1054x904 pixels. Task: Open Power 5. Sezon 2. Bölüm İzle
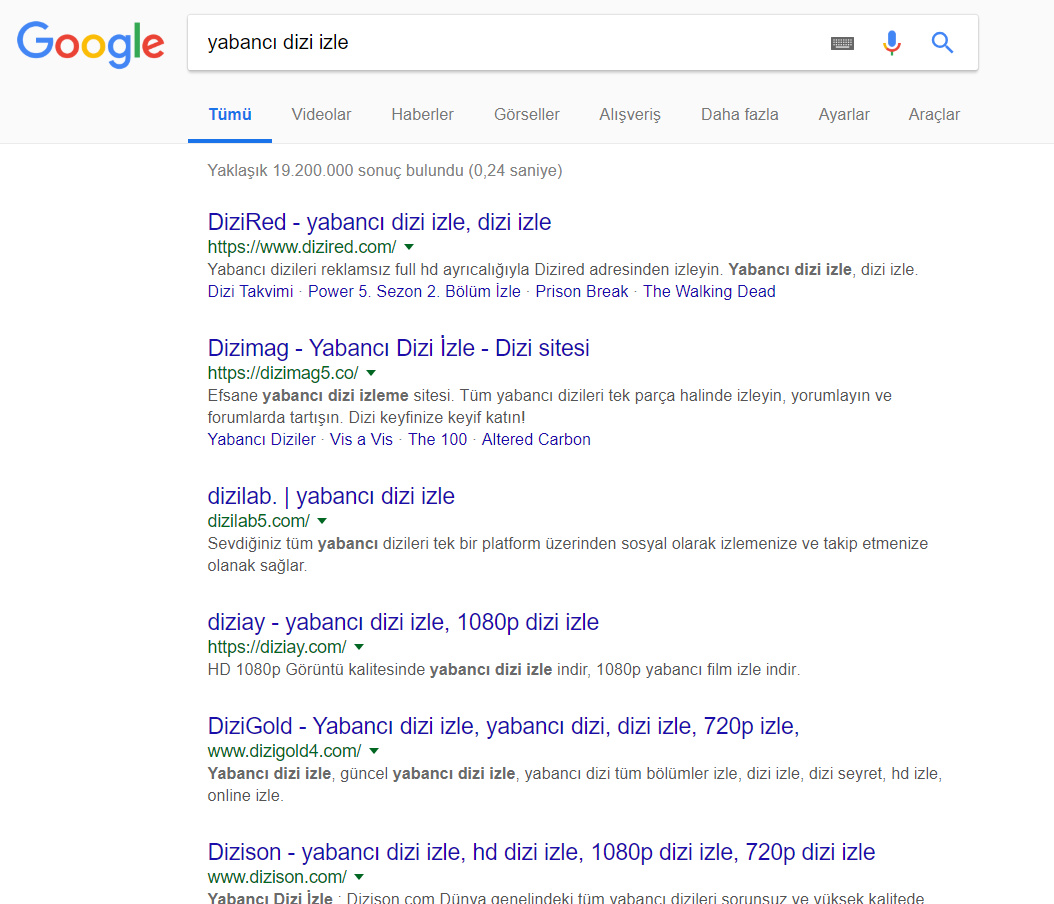pos(414,291)
